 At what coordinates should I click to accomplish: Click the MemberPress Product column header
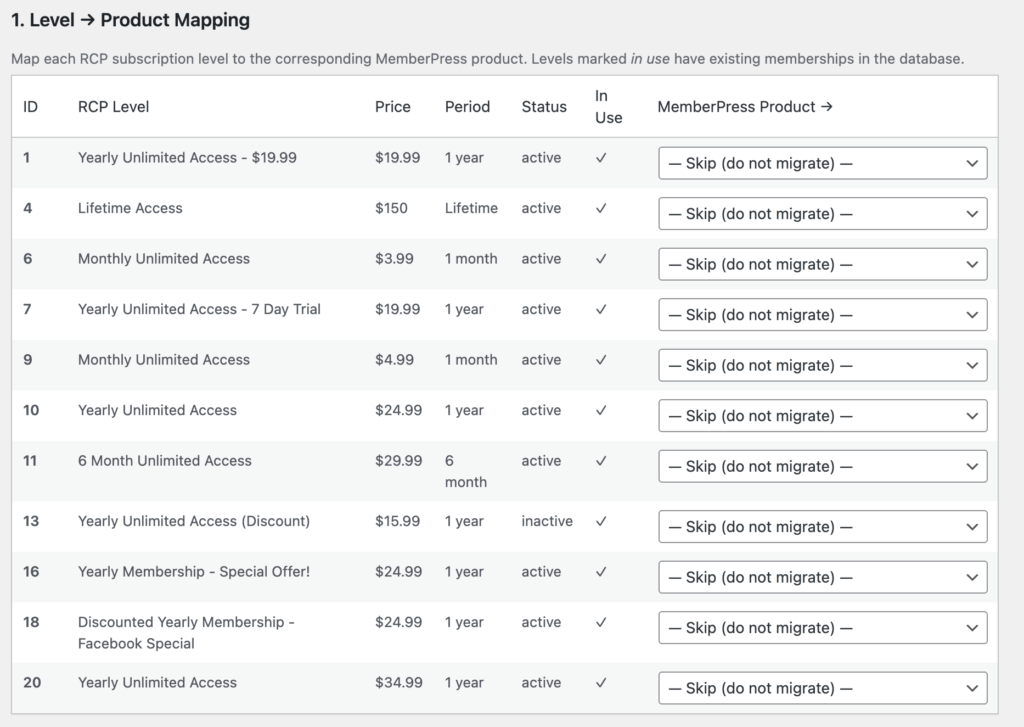point(745,106)
